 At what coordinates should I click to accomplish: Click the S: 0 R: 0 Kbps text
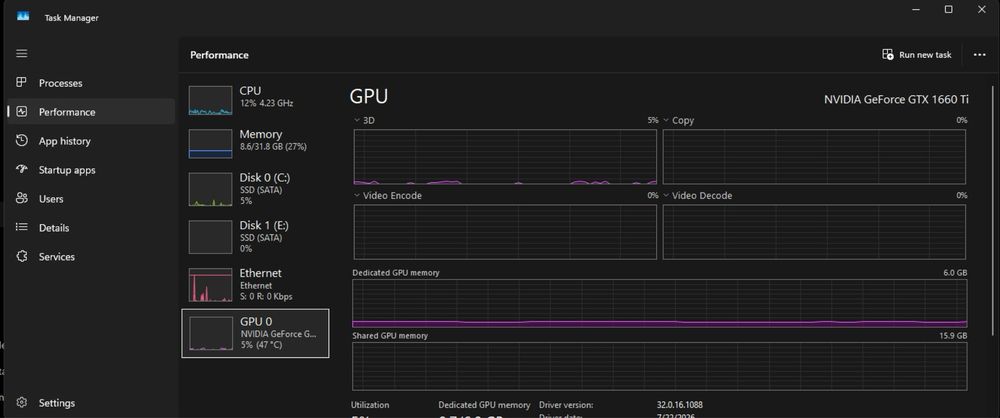[266, 297]
